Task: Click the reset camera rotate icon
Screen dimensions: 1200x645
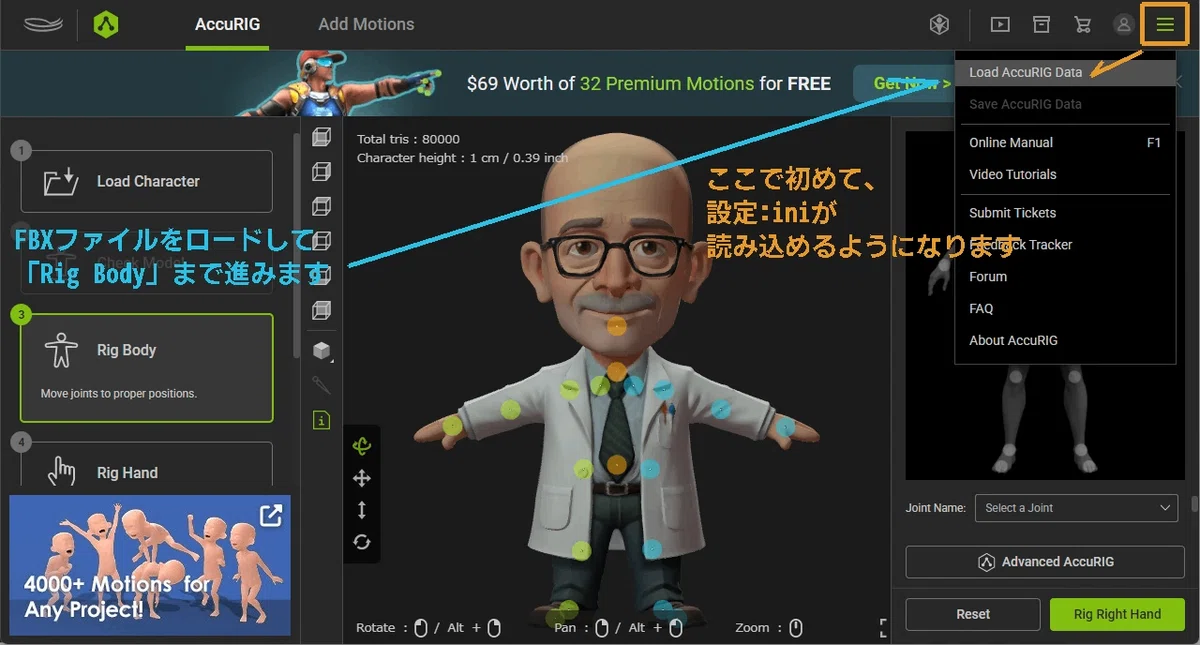Action: pos(362,542)
